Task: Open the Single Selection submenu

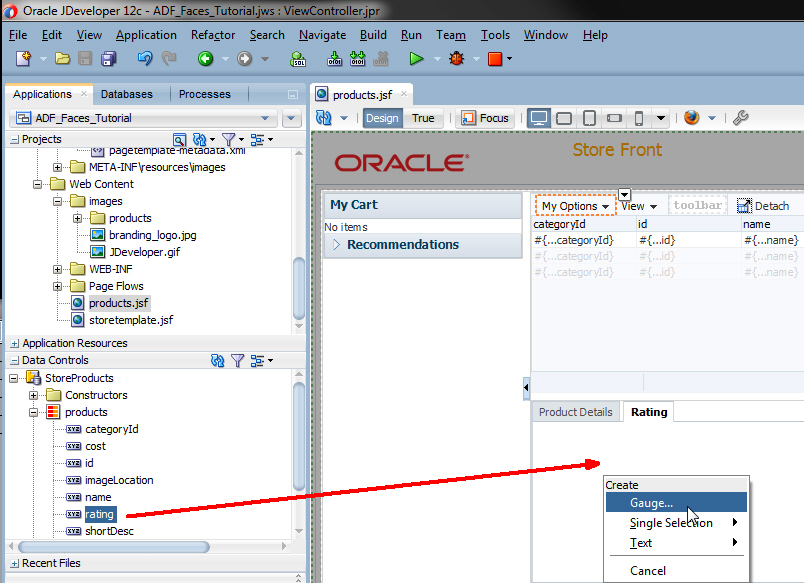Action: (x=676, y=522)
